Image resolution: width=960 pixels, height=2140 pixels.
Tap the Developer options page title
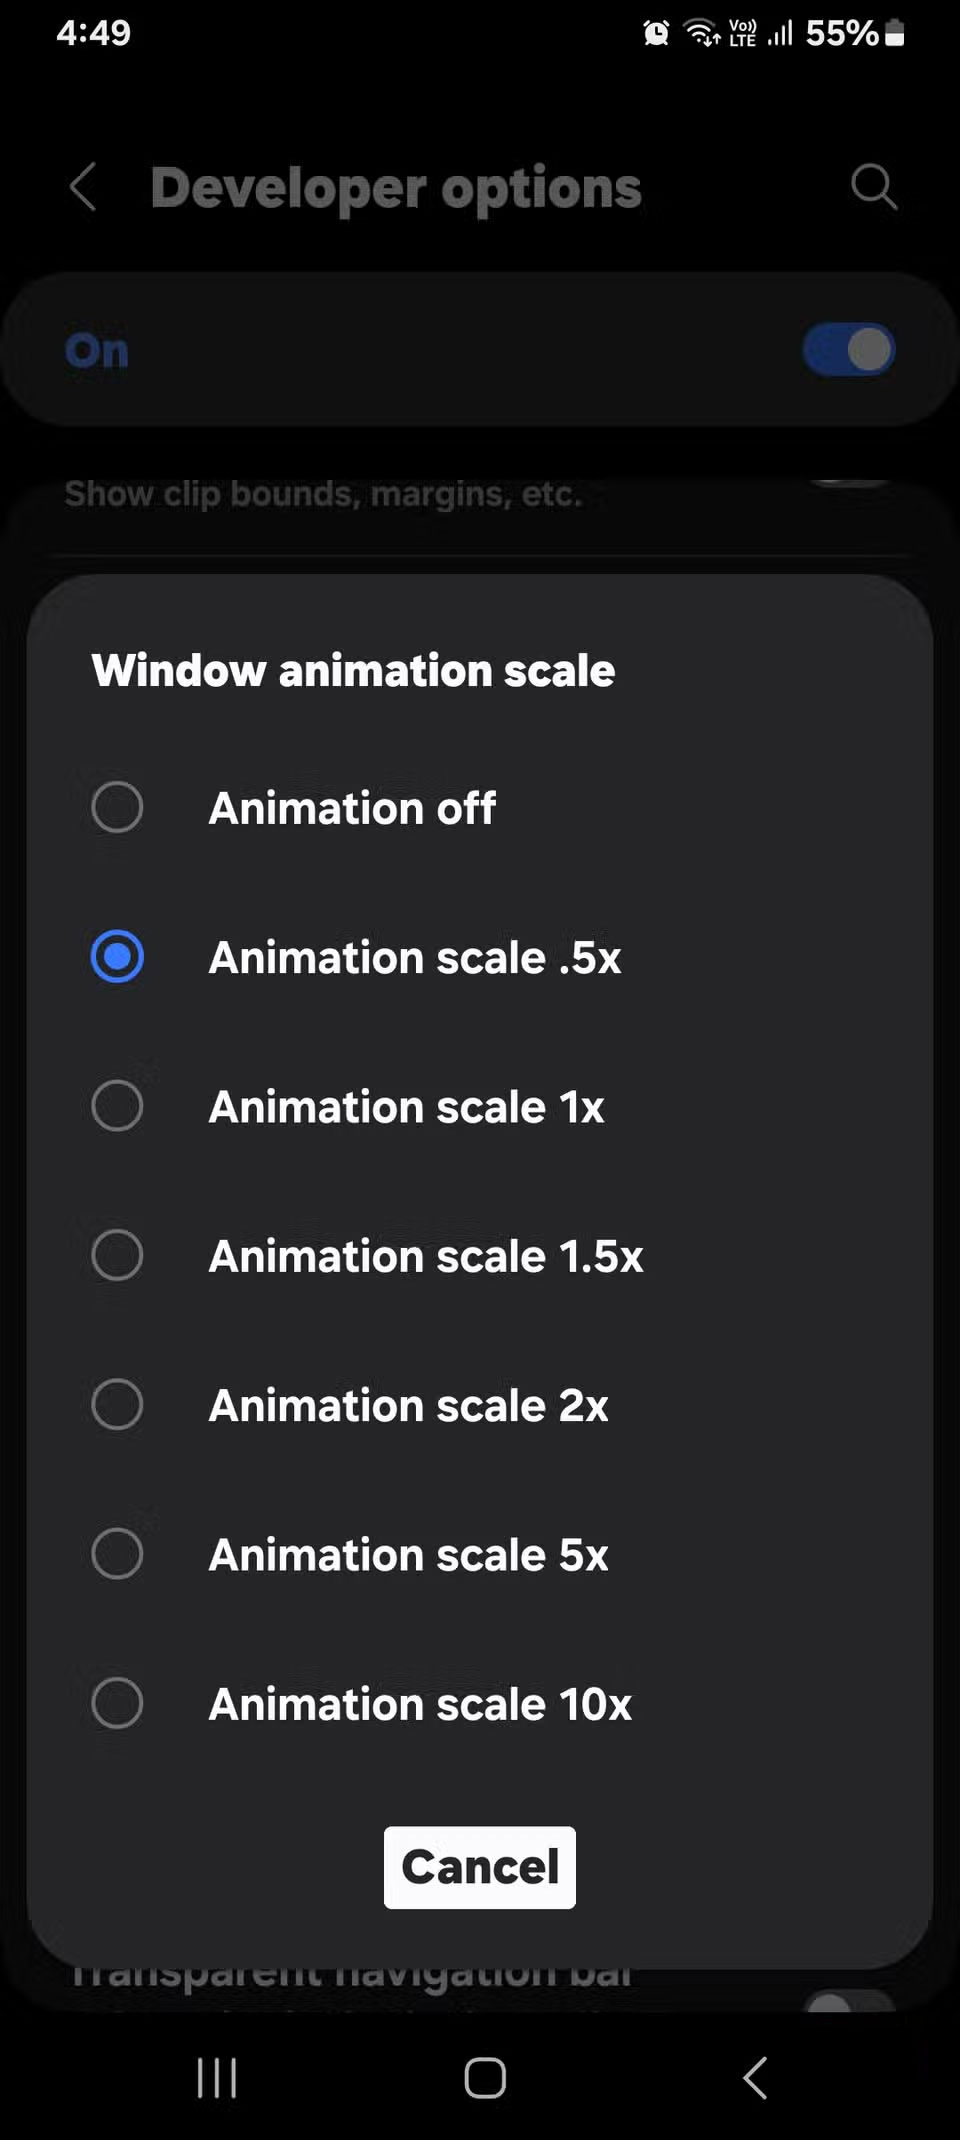pos(396,188)
